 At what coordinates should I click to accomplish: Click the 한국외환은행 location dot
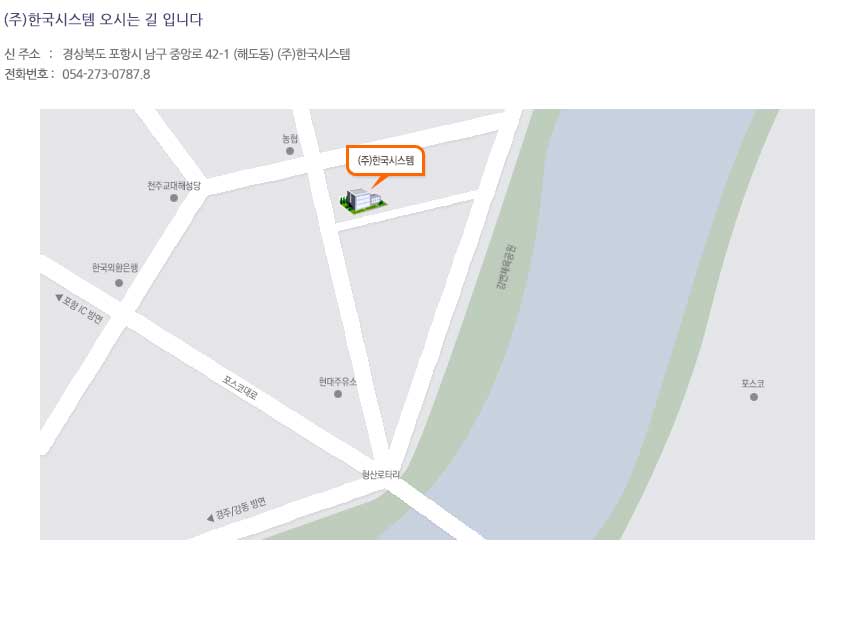[119, 283]
